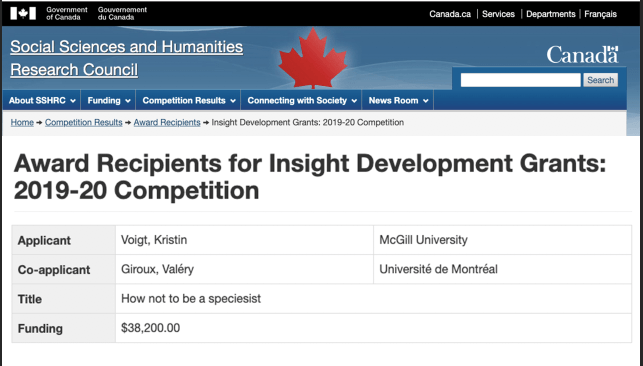This screenshot has width=643, height=366.
Task: Open Award Recipients breadcrumb link
Action: (x=167, y=123)
